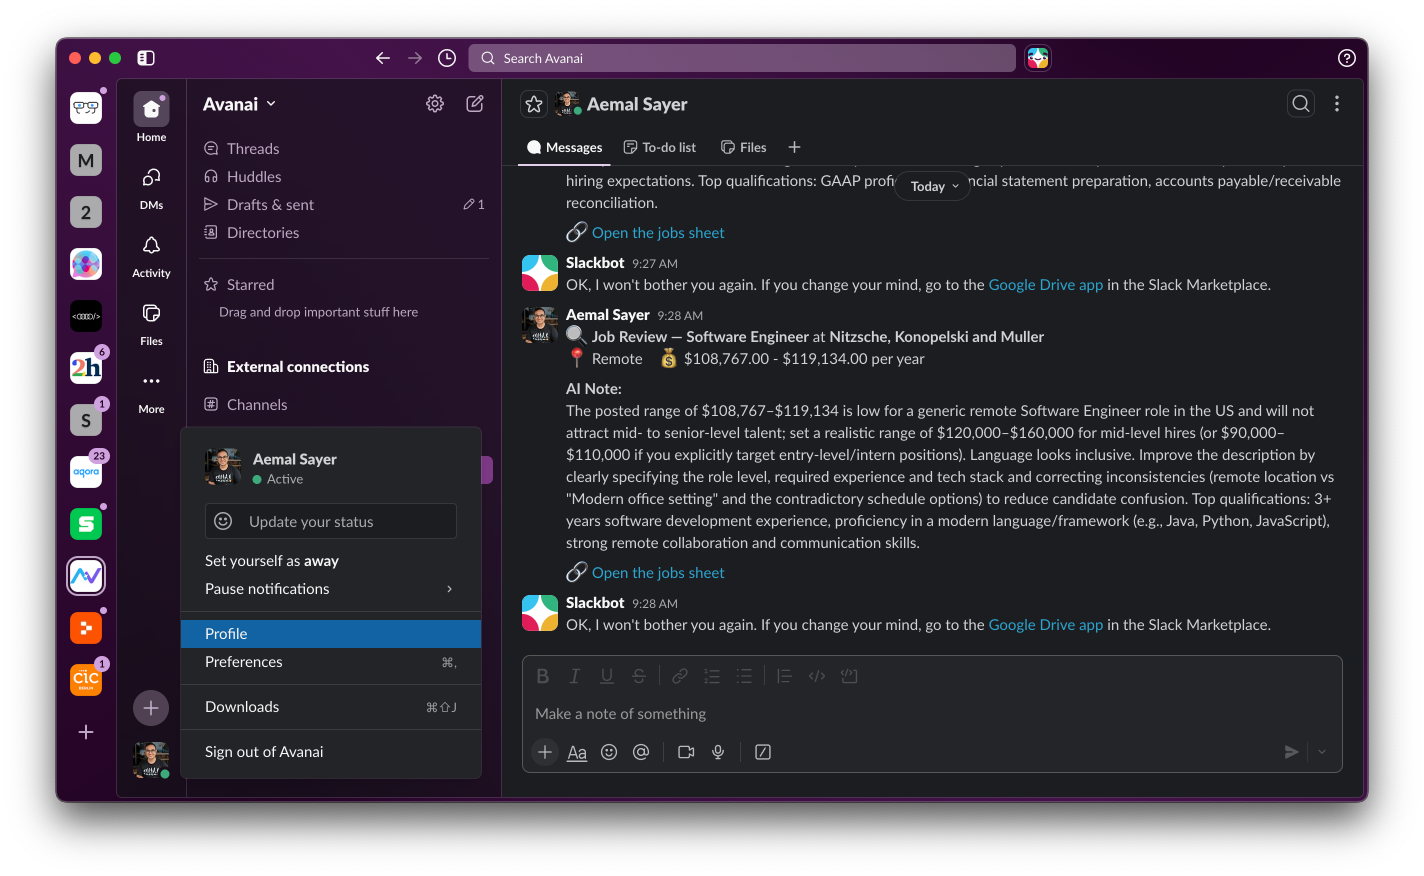The height and width of the screenshot is (876, 1424).
Task: Open Google Drive app link at 9:27 AM
Action: pyautogui.click(x=1046, y=285)
